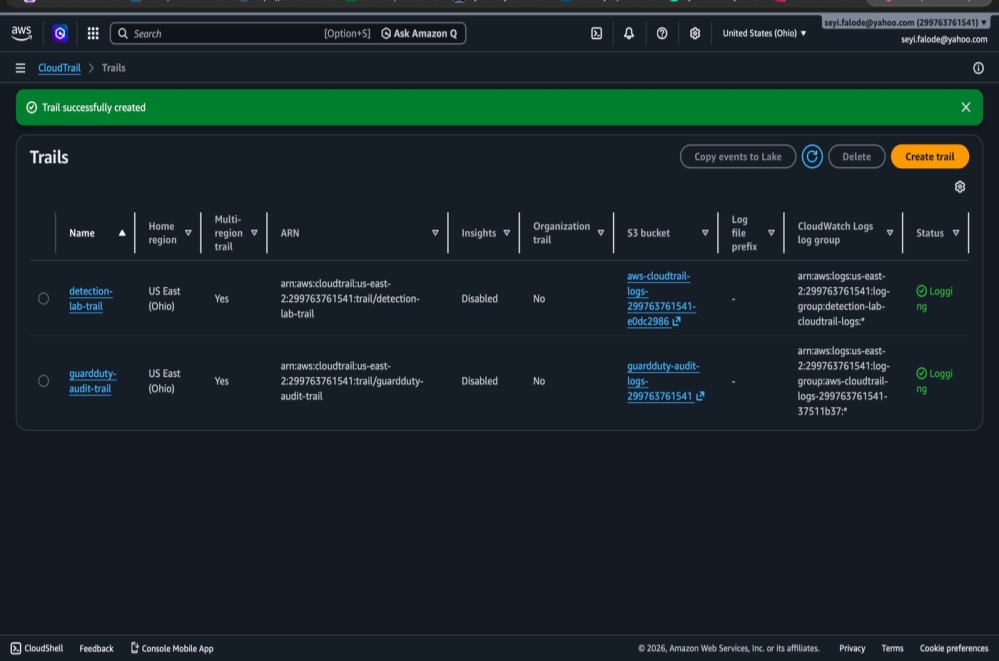Open the account menu for seyi.falode@yahoo.com

(905, 22)
